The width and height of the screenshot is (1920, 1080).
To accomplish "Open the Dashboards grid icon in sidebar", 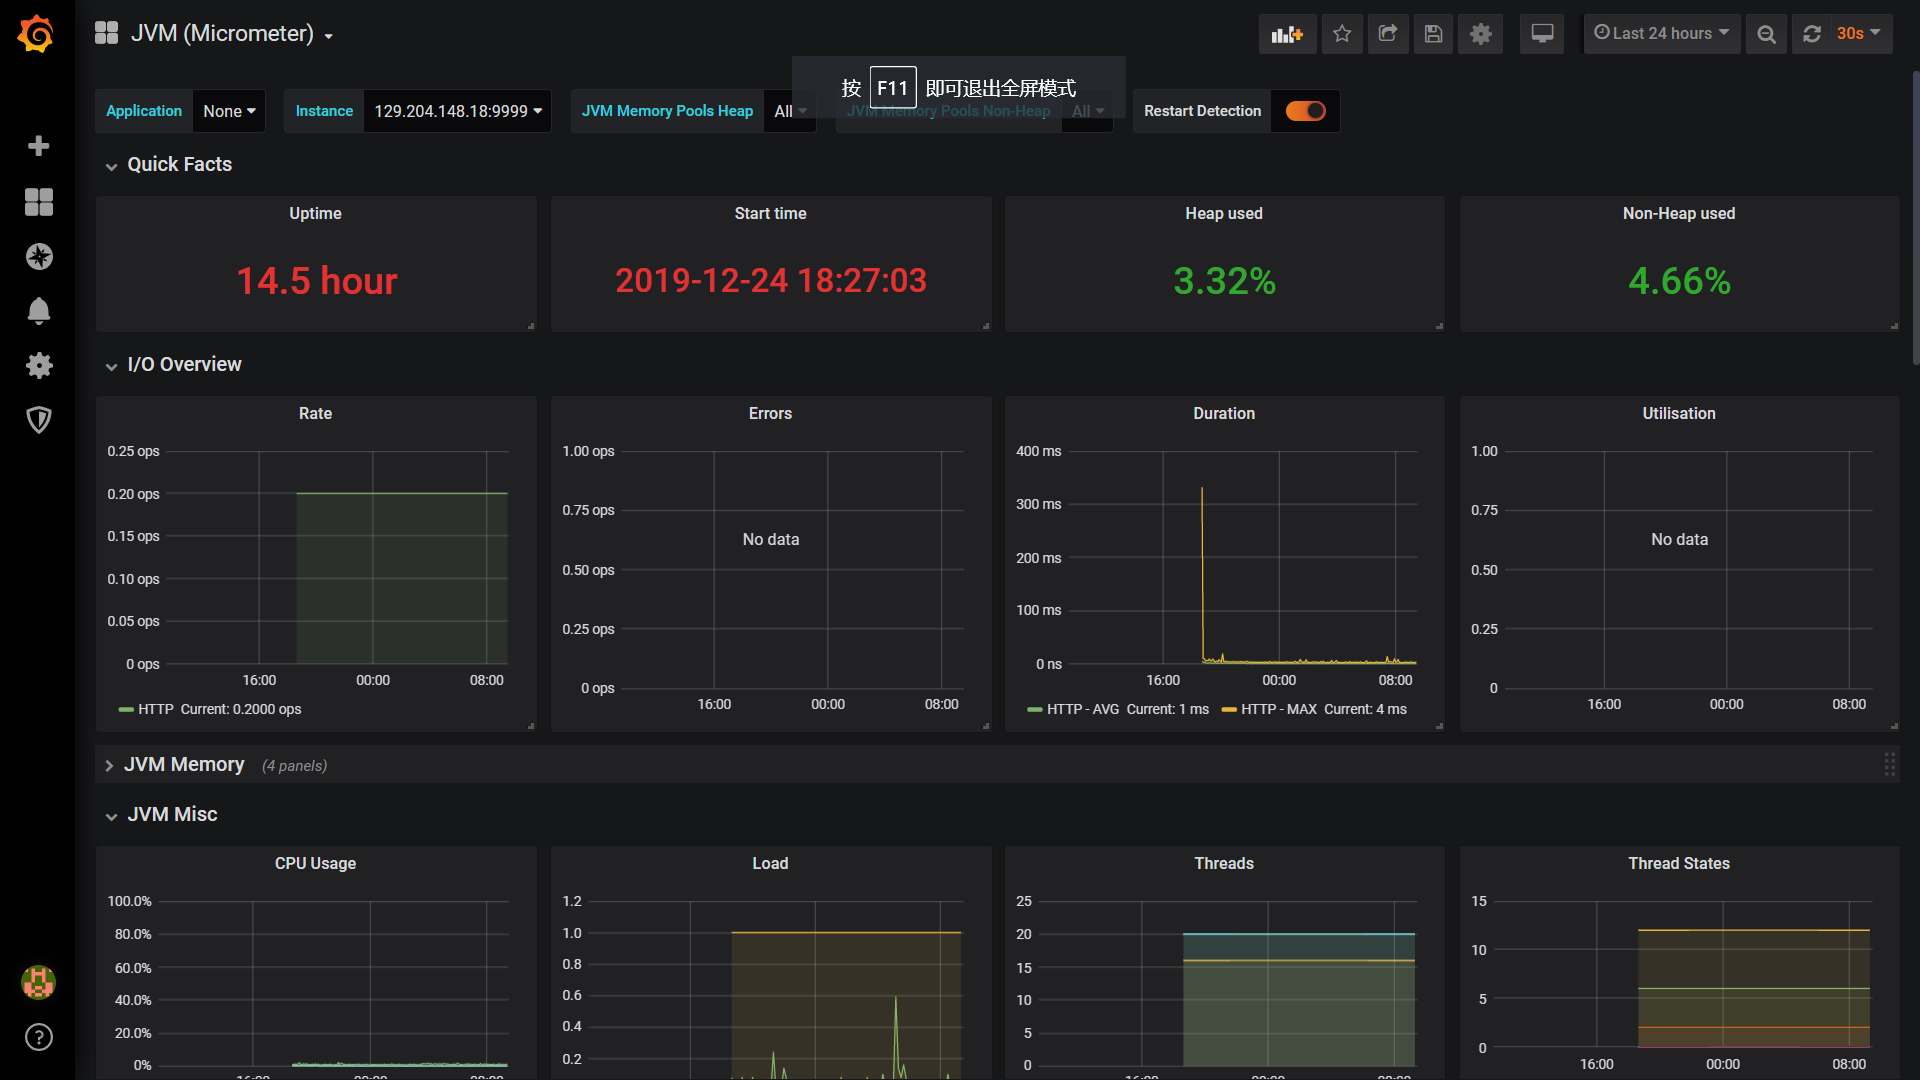I will click(38, 202).
